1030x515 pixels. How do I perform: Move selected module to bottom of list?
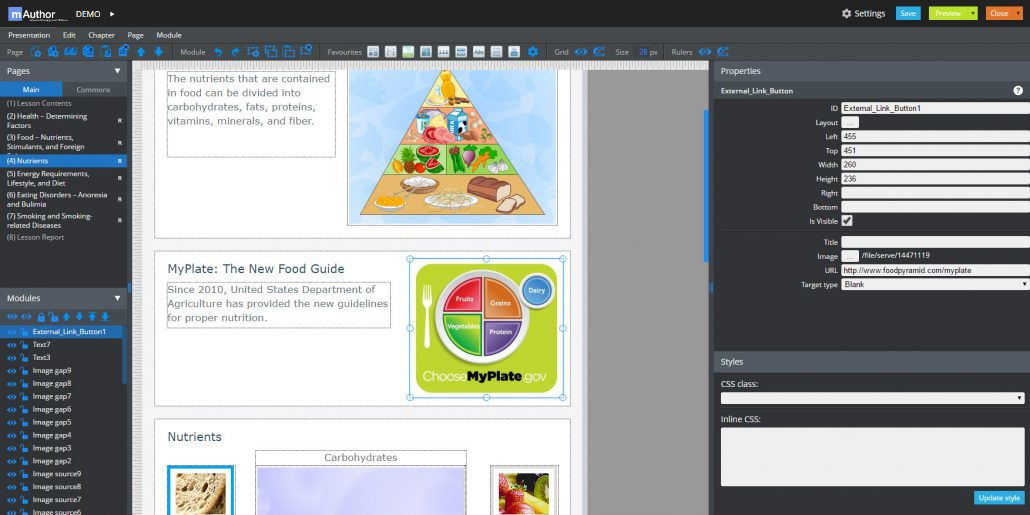point(105,317)
